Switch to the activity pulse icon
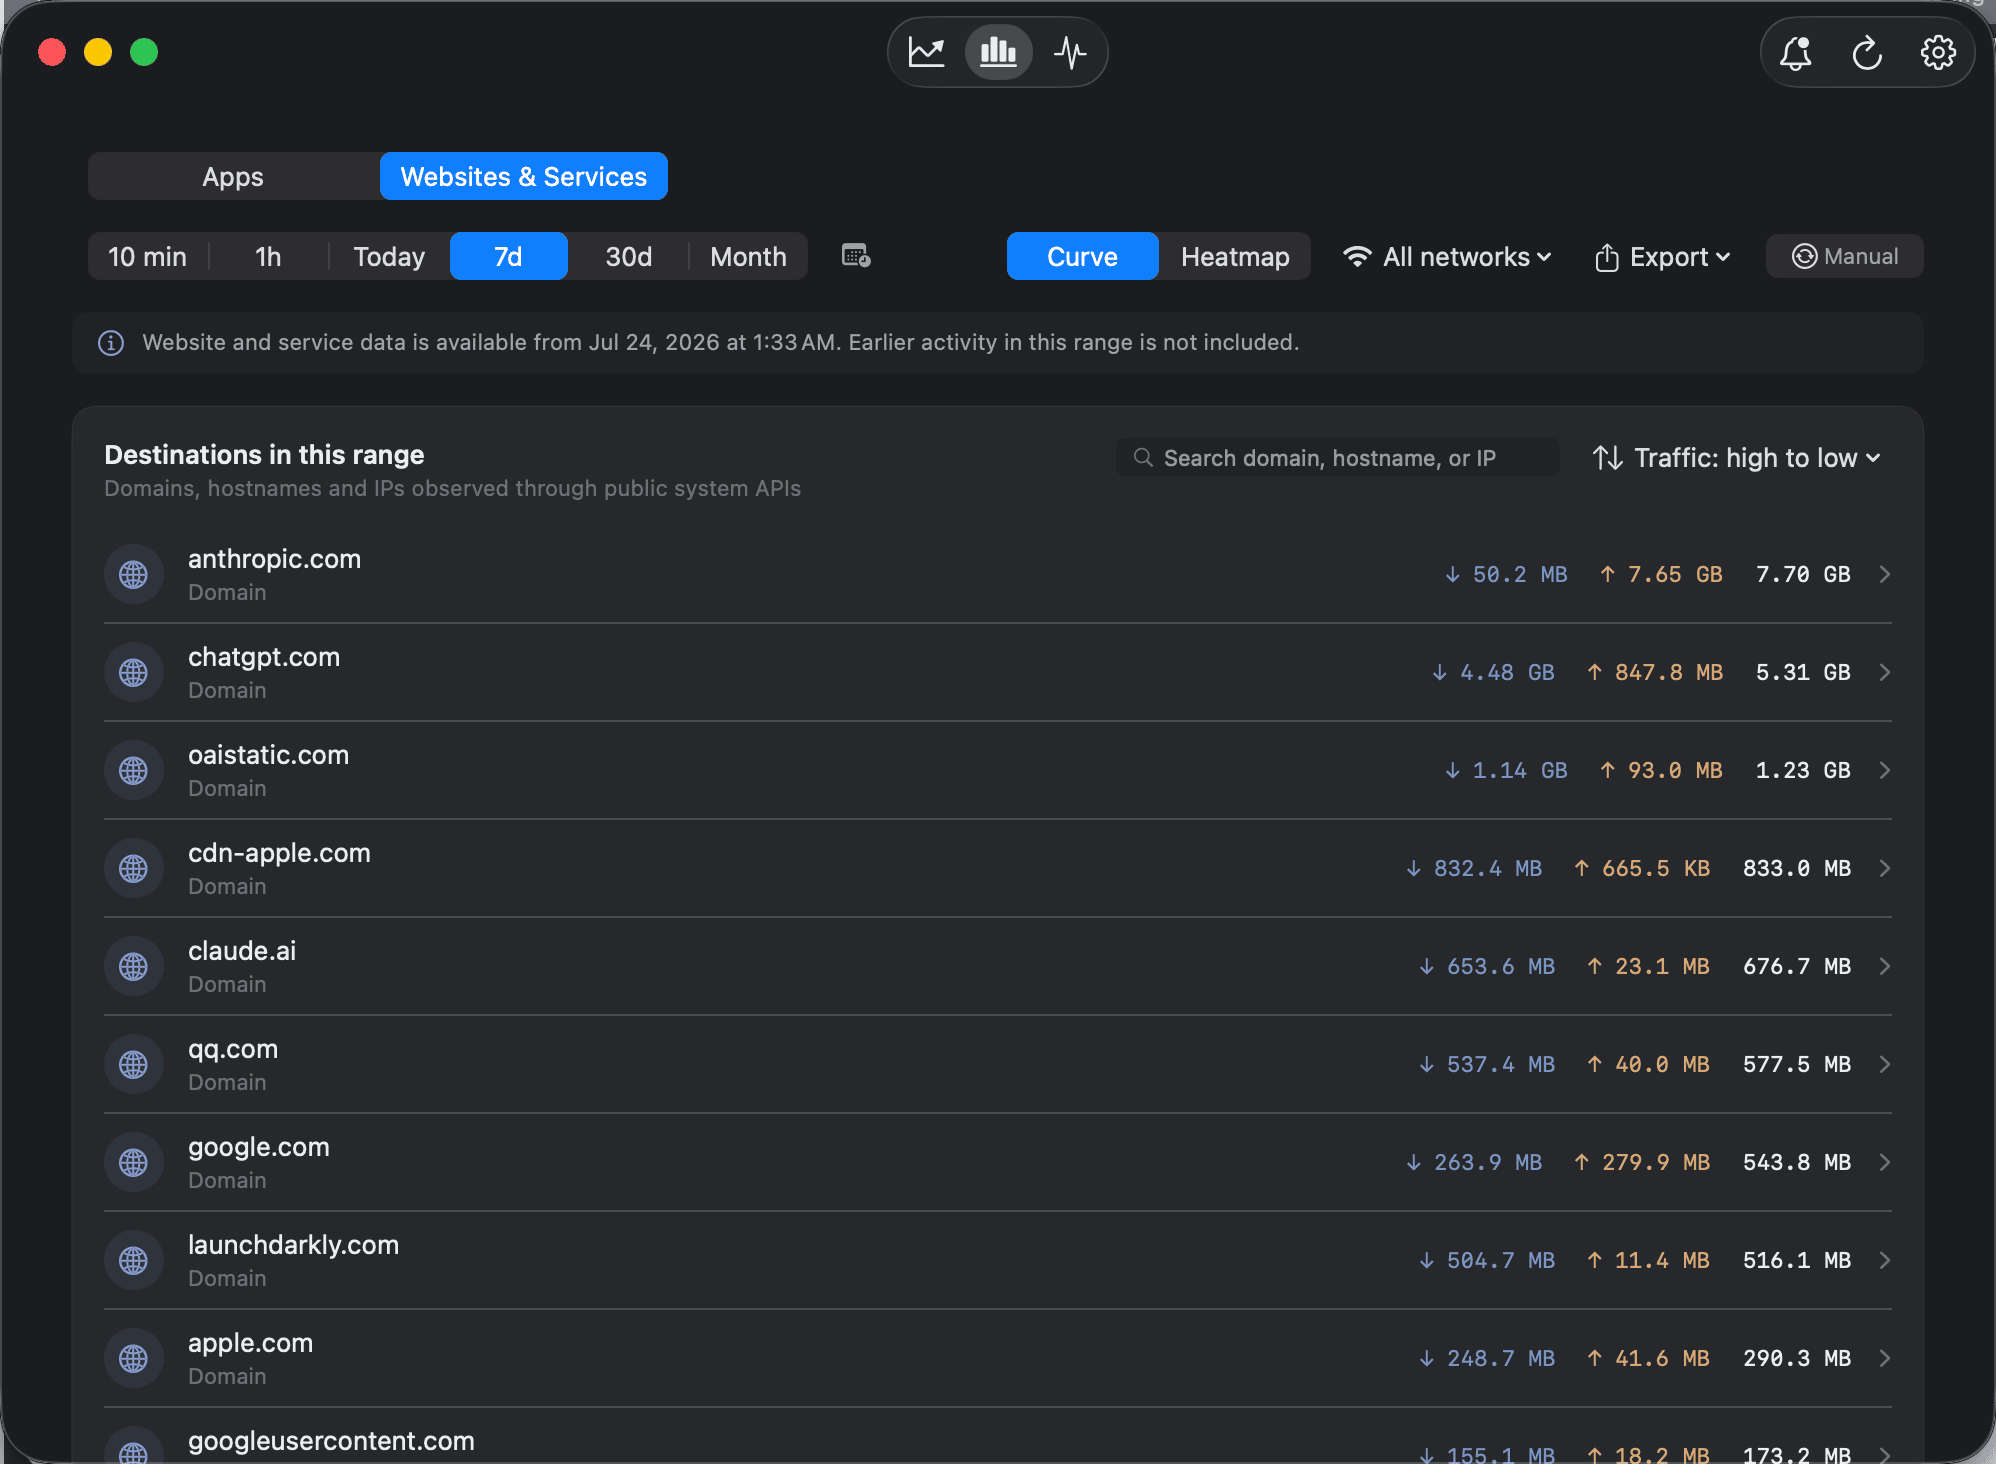Screen dimensions: 1996x1464 (x=1070, y=52)
